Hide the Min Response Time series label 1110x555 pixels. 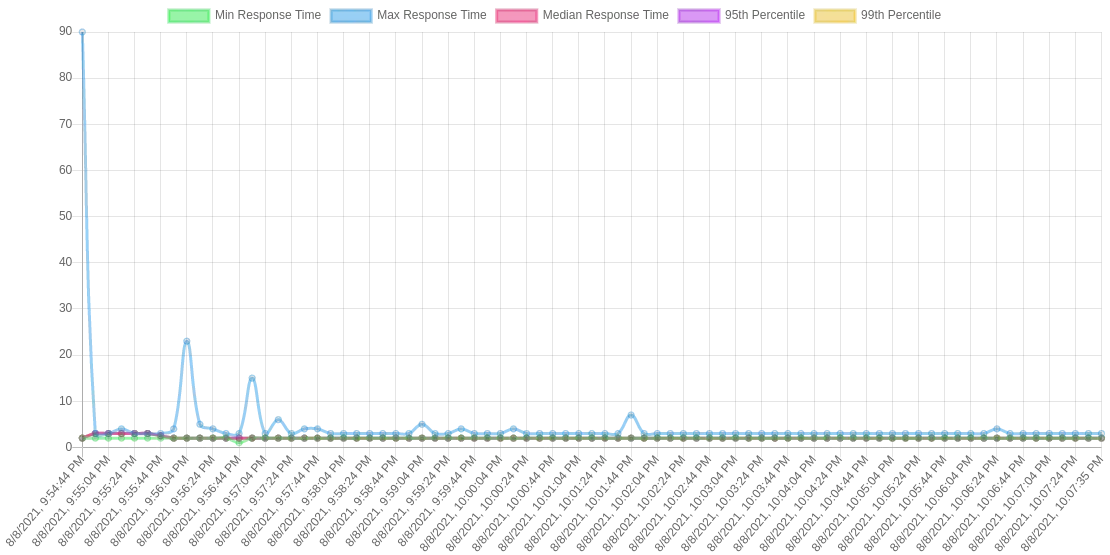click(268, 15)
